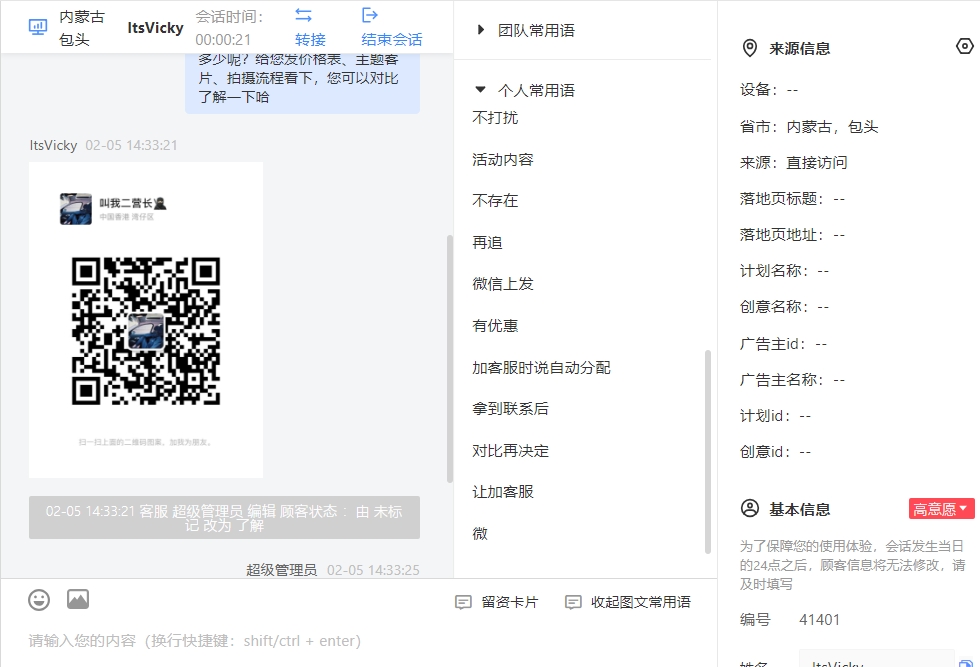Open the 高意愿 status dropdown
The width and height of the screenshot is (980, 667).
[941, 509]
